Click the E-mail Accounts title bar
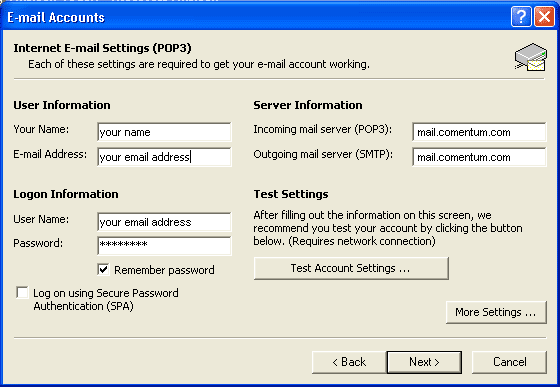 [250, 17]
